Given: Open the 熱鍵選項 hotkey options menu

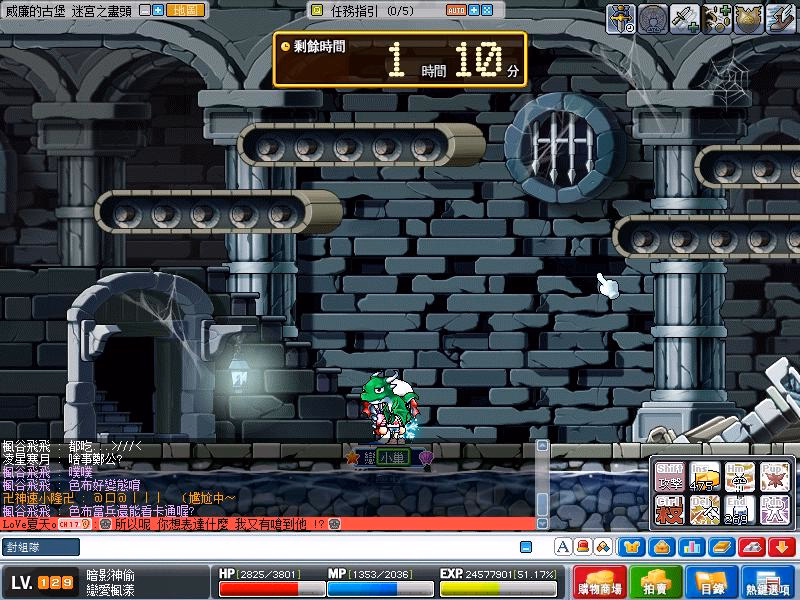Looking at the screenshot, I should pos(769,583).
